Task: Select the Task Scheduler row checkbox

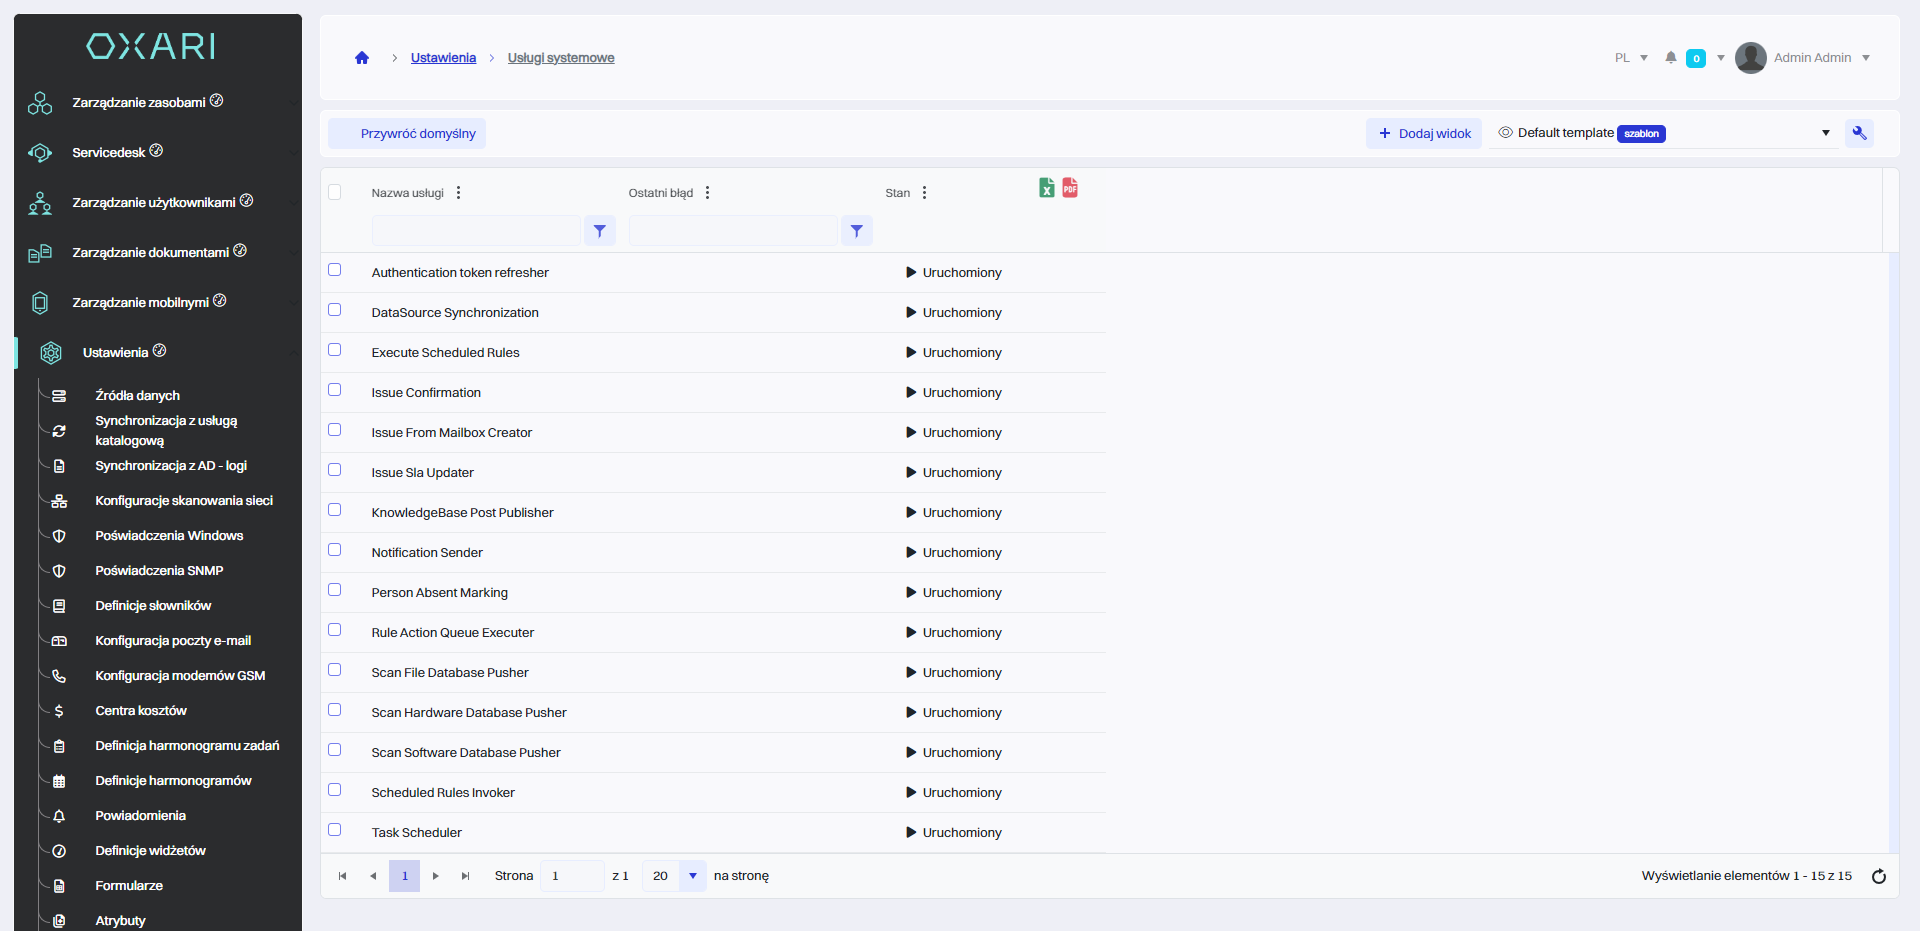Action: click(x=335, y=830)
